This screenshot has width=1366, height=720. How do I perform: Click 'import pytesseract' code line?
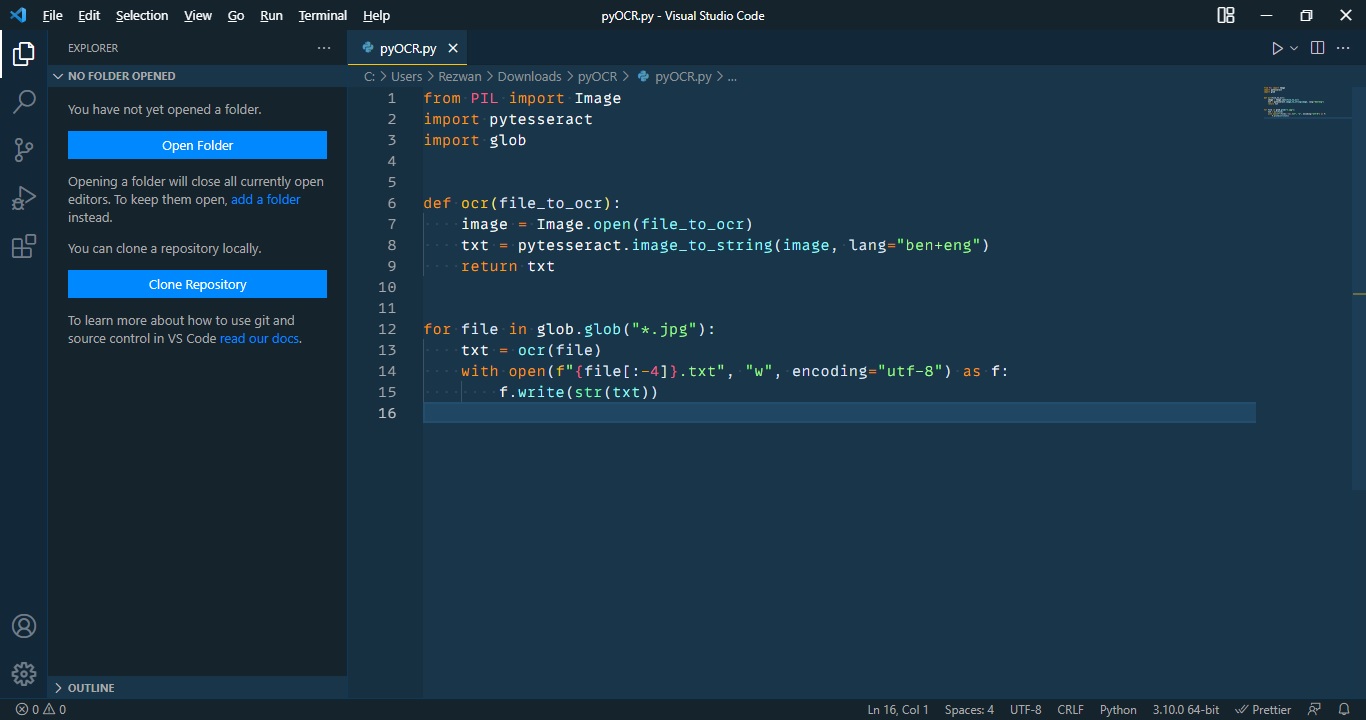[508, 119]
